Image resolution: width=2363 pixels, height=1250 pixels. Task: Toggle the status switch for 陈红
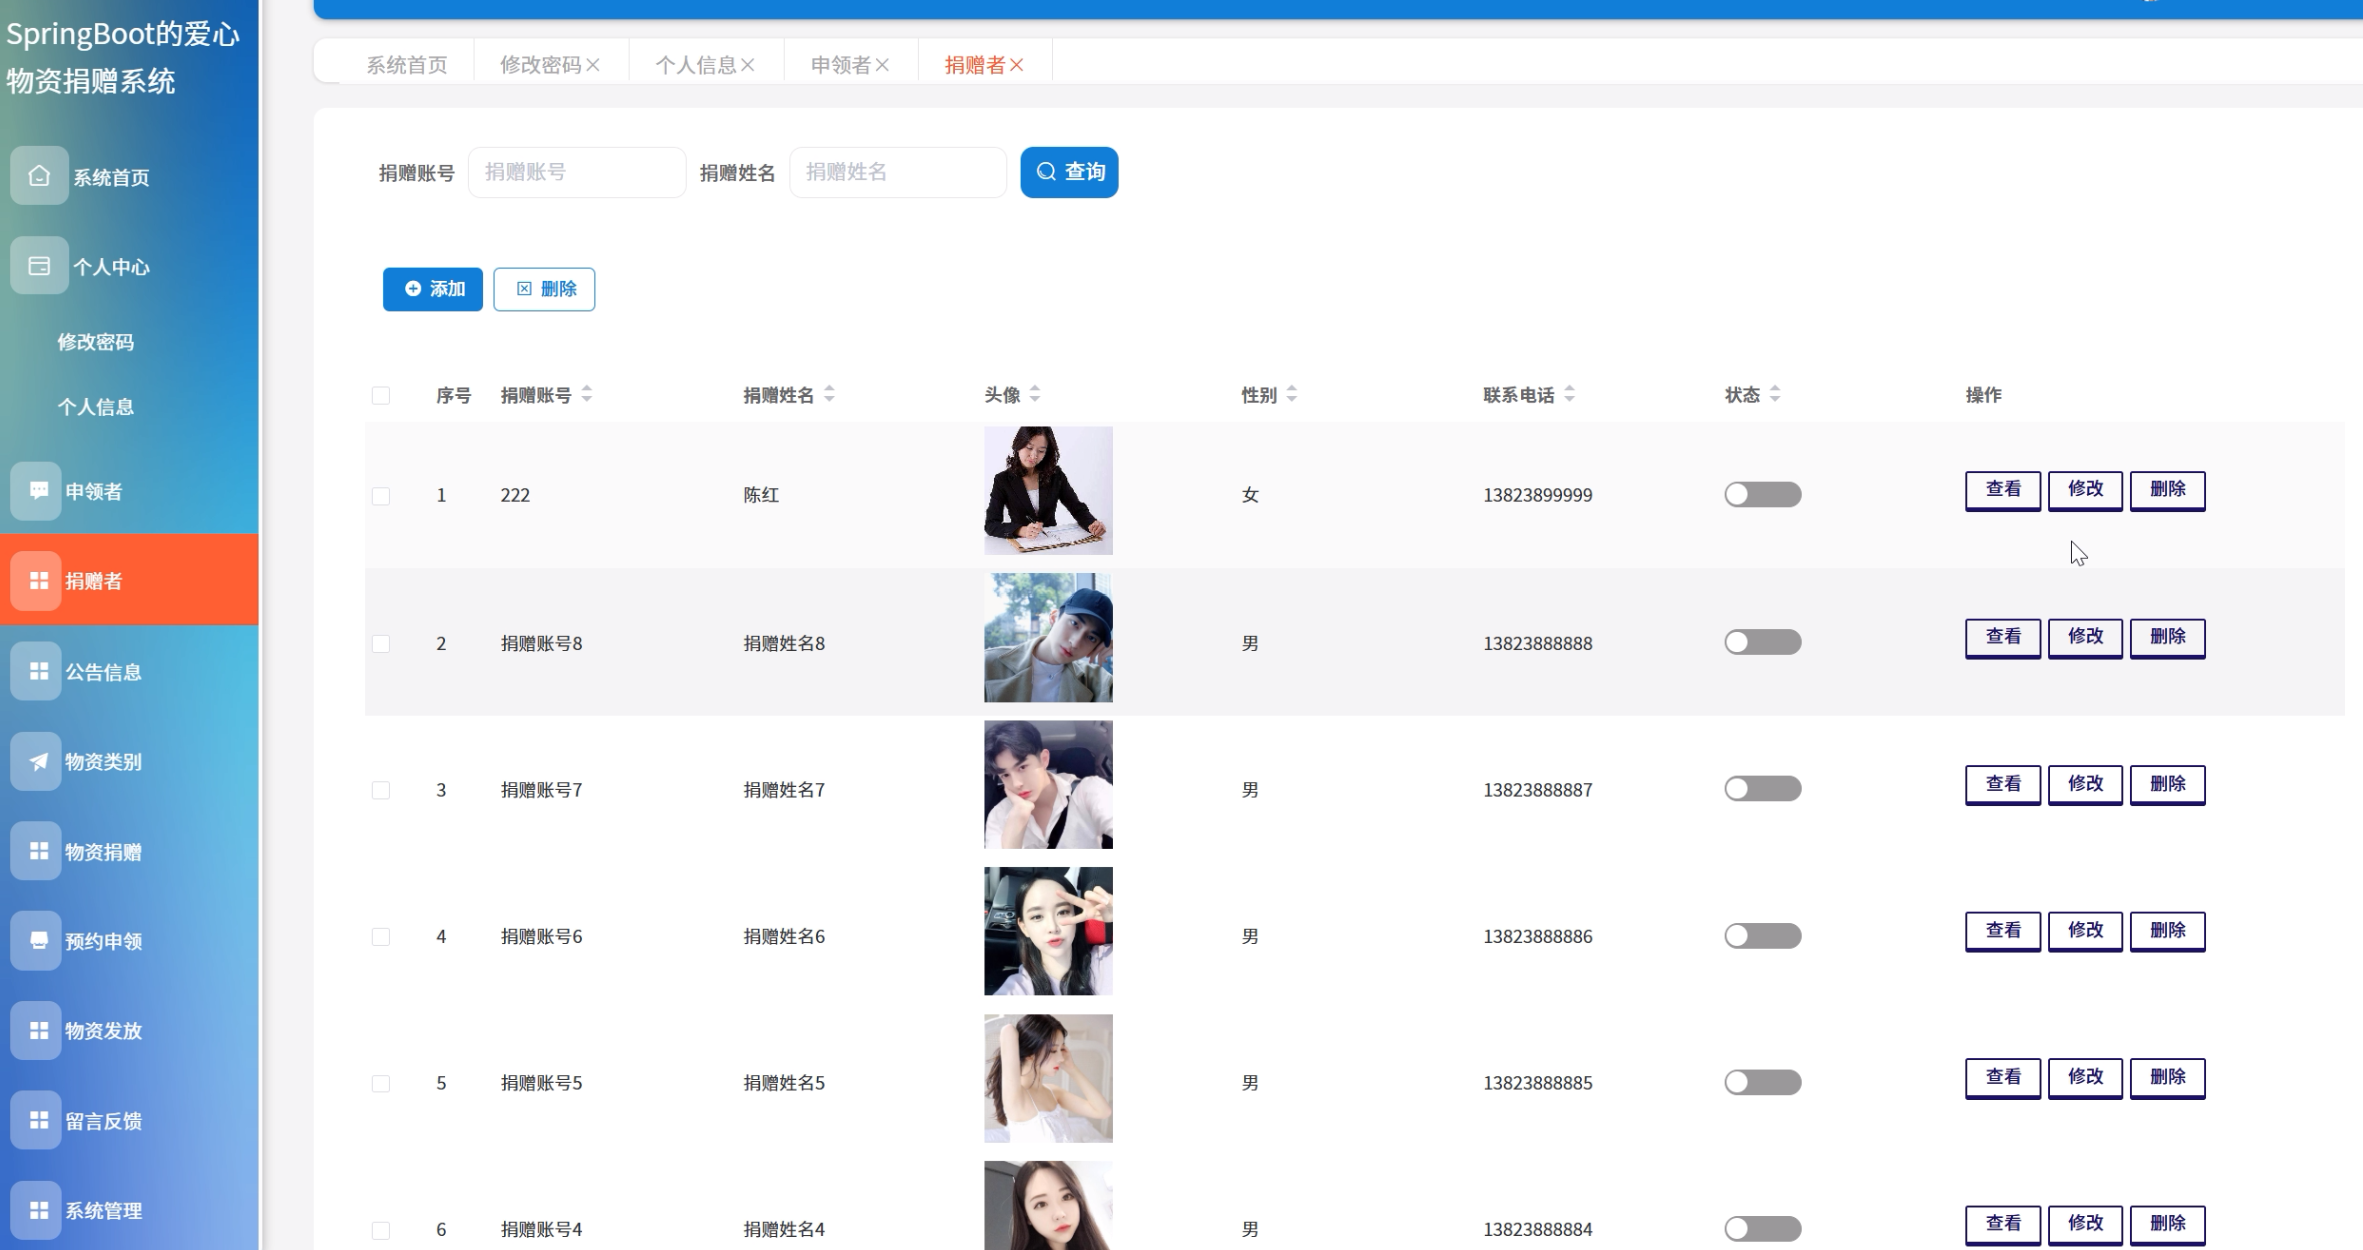click(1762, 495)
